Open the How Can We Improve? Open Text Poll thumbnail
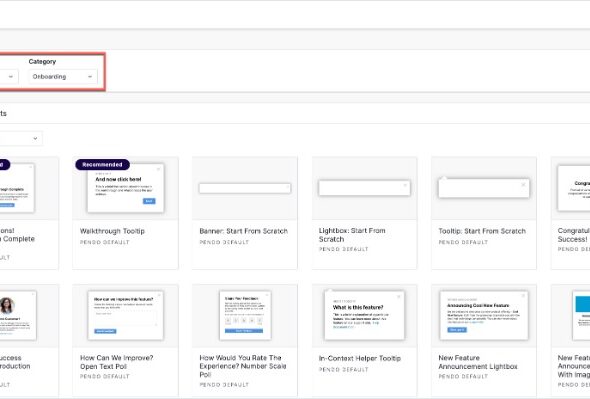590x399 pixels. (125, 316)
